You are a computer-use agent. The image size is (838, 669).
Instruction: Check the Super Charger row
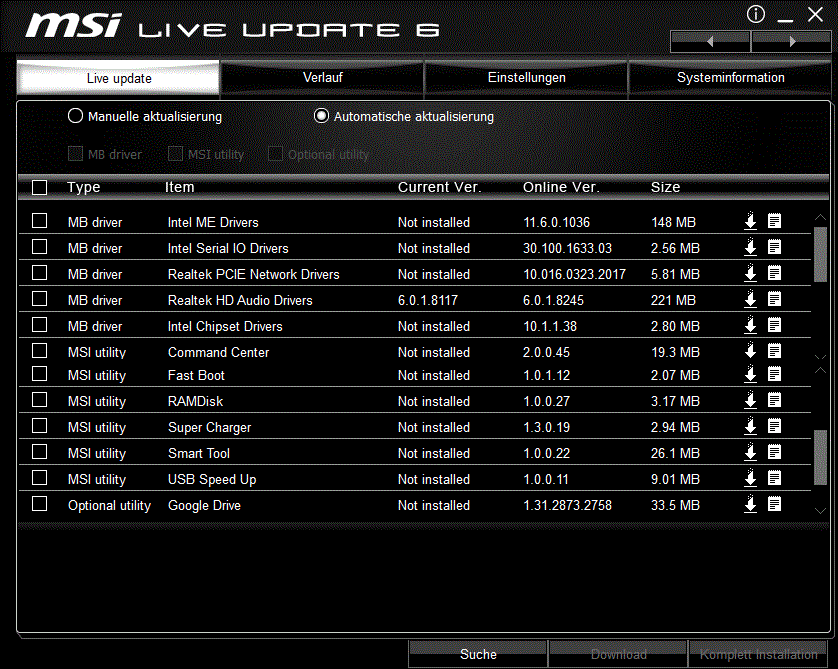pyautogui.click(x=40, y=426)
